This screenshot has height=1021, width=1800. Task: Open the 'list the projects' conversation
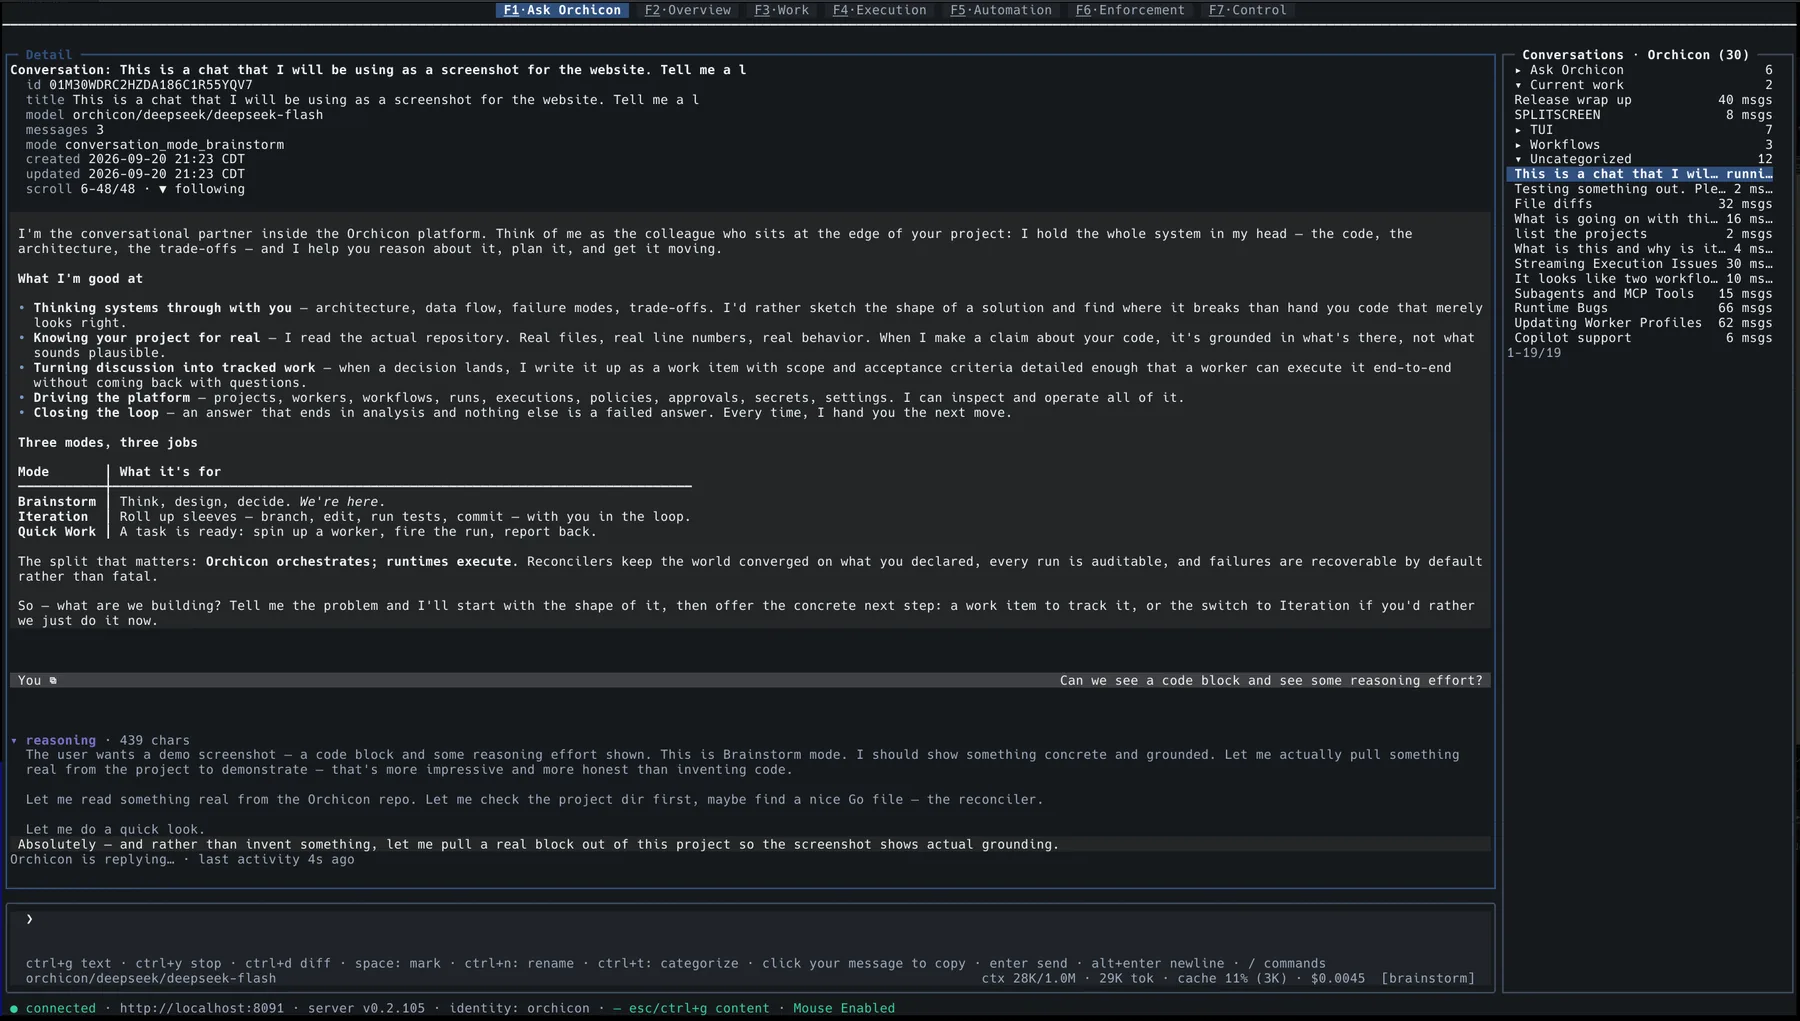[1642, 234]
